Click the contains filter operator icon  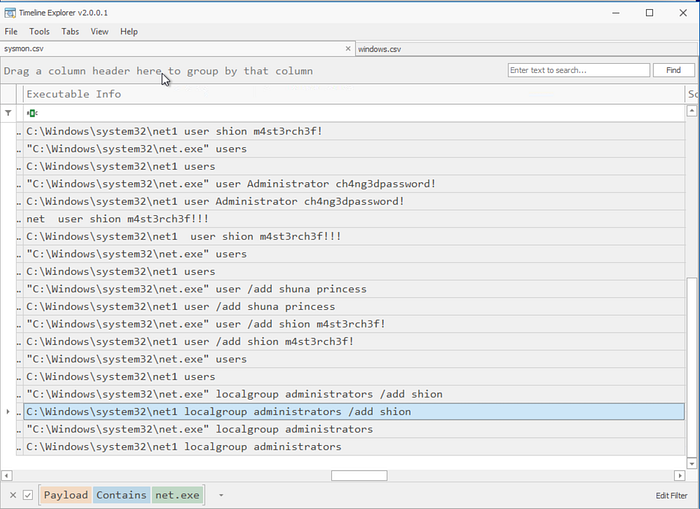(x=32, y=113)
